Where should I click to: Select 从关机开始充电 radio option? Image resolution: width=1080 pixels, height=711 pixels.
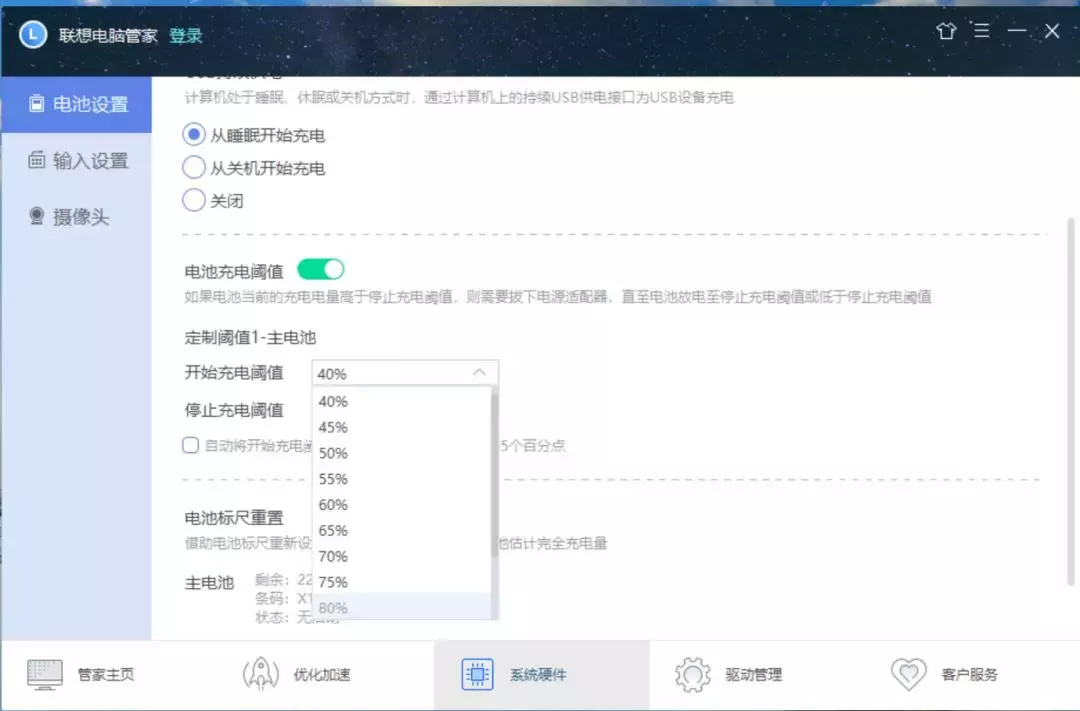point(194,167)
